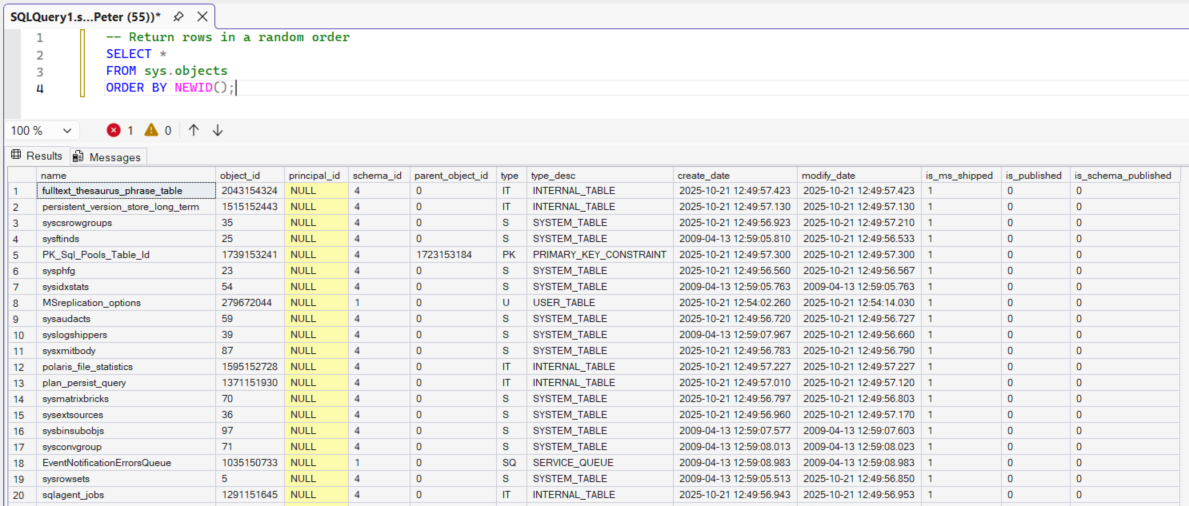
Task: Open the 100 % zoom dropdown
Action: 68,130
